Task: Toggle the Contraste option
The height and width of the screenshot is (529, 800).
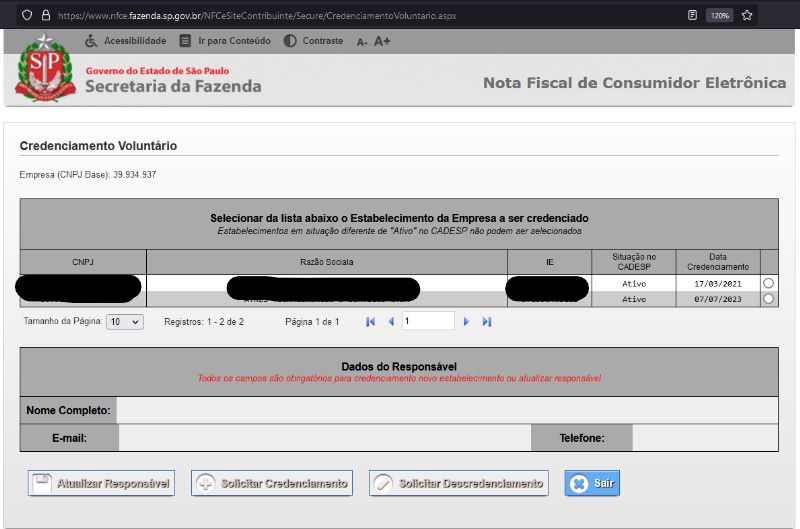Action: 313,41
